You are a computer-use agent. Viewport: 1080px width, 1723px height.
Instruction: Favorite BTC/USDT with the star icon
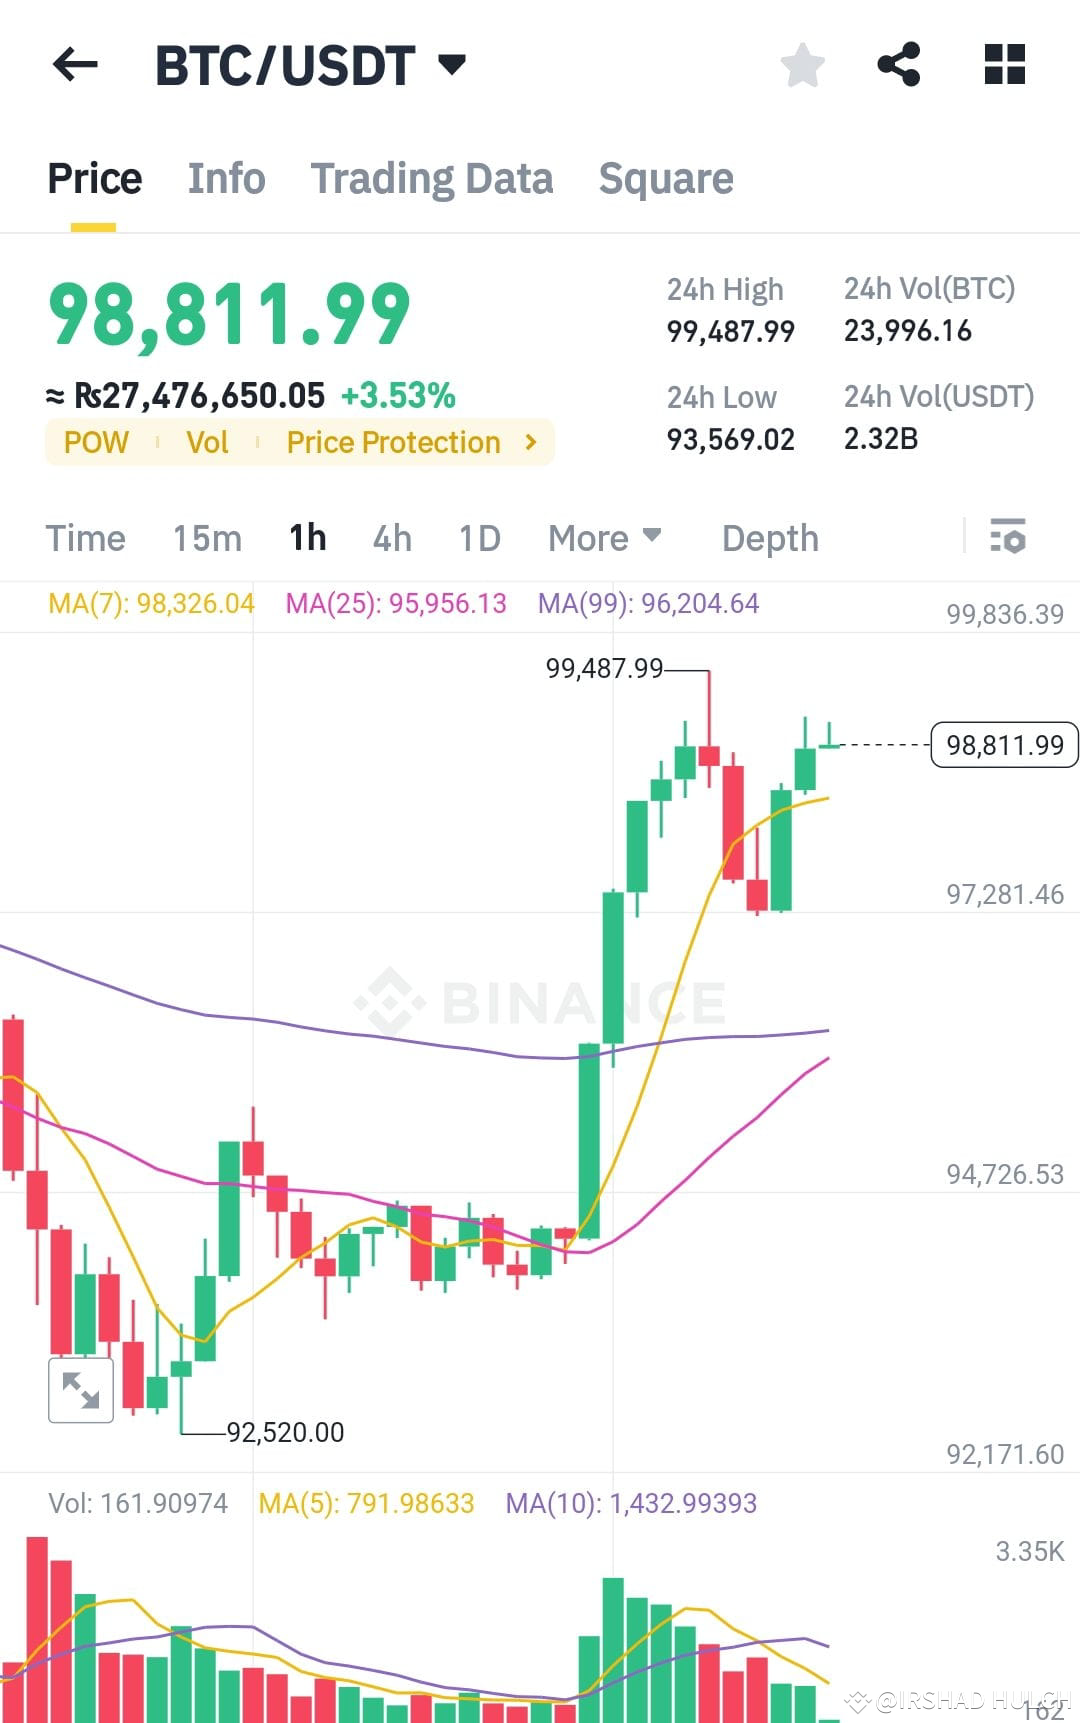click(802, 64)
